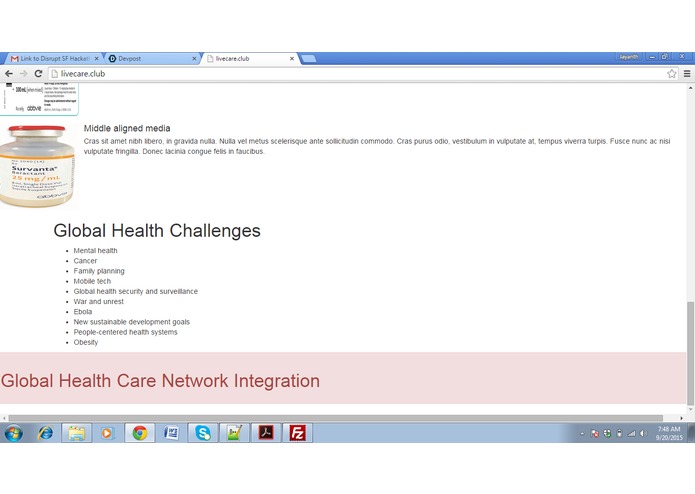Image resolution: width=695 pixels, height=494 pixels.
Task: Close the livecare.club tab
Action: click(x=292, y=58)
